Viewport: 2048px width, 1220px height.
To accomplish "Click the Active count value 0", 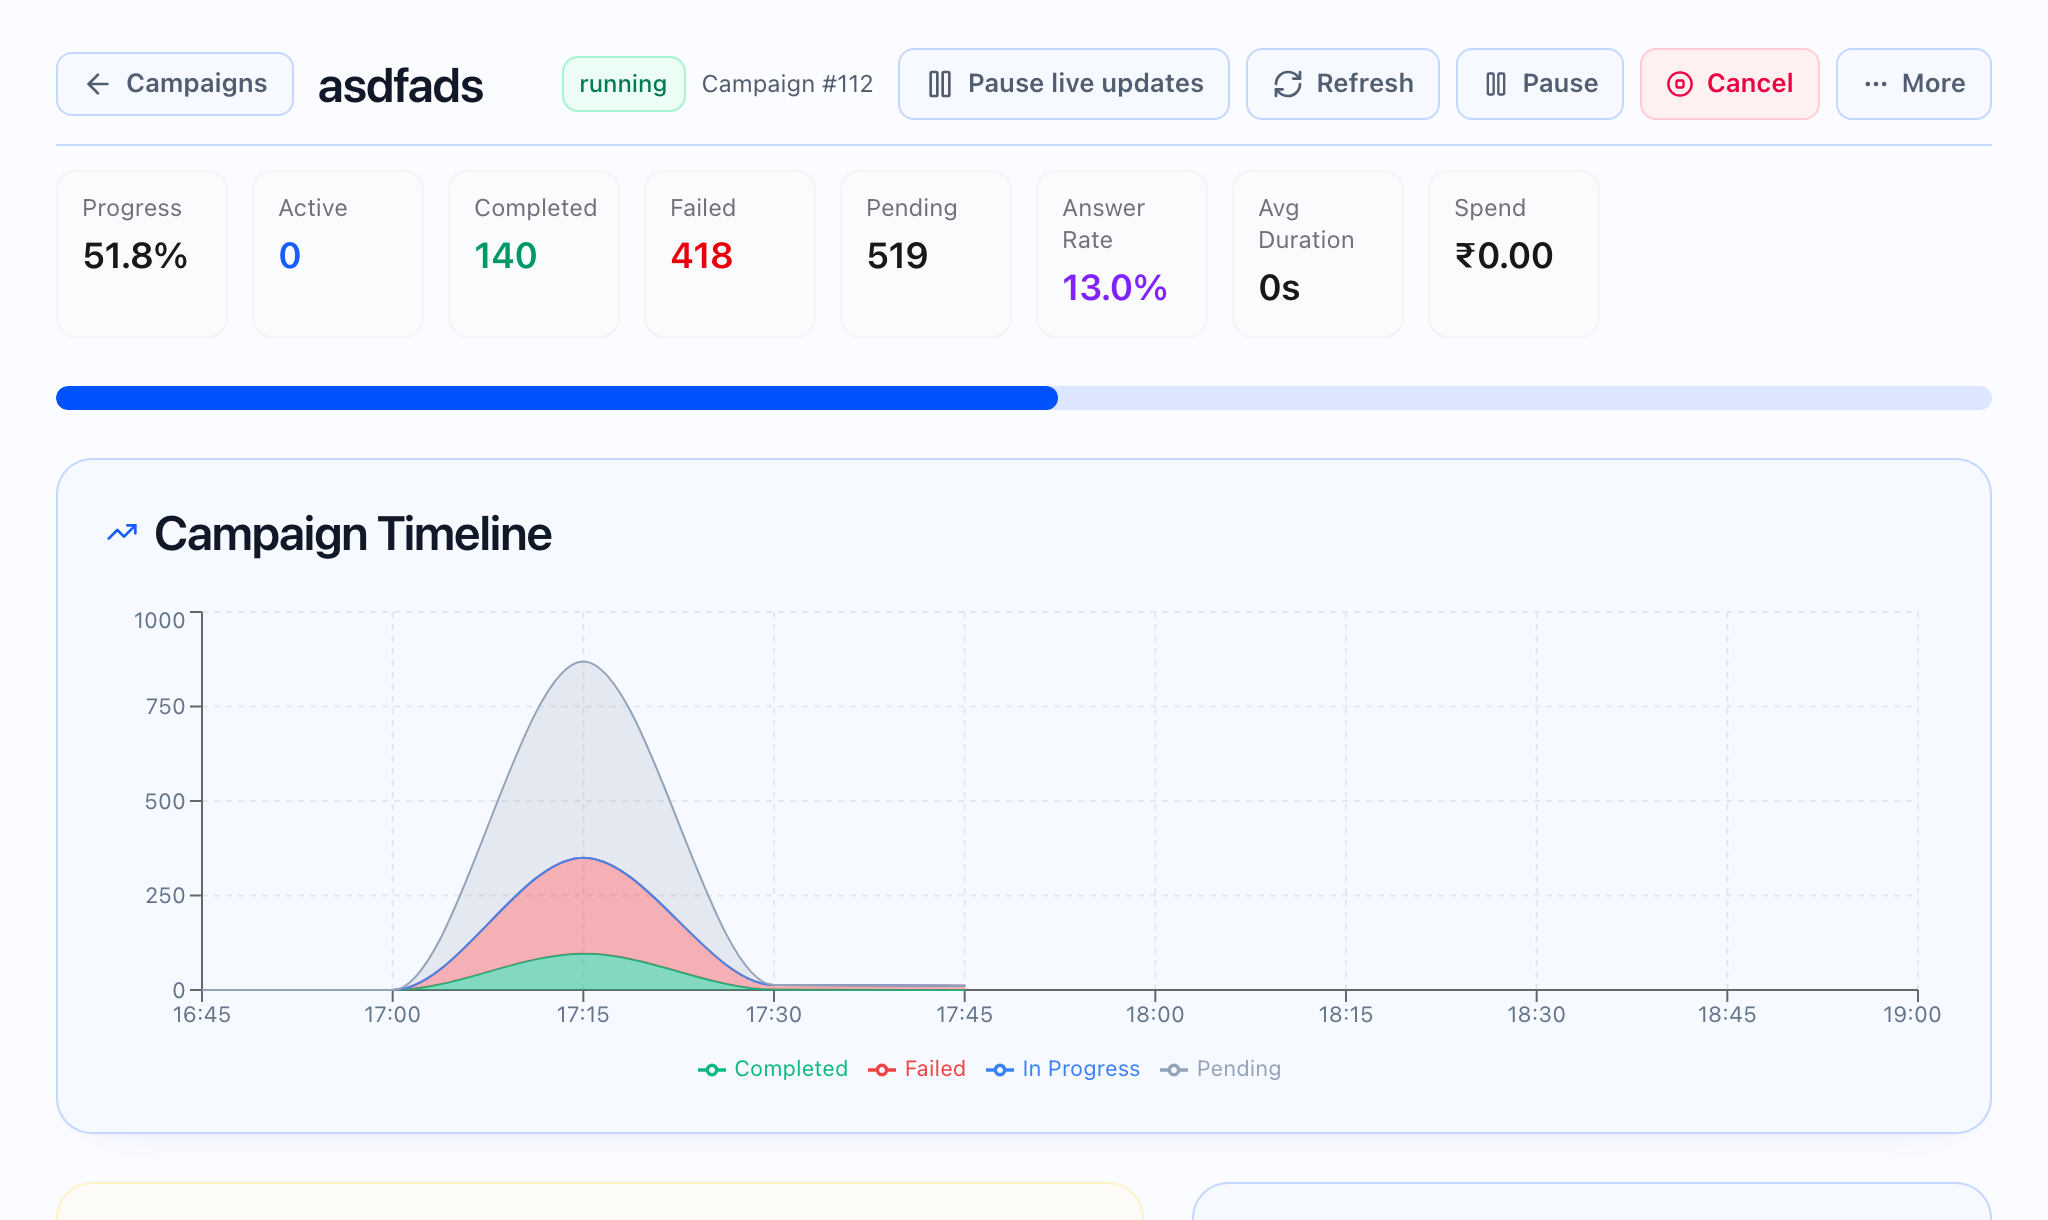I will pos(290,256).
